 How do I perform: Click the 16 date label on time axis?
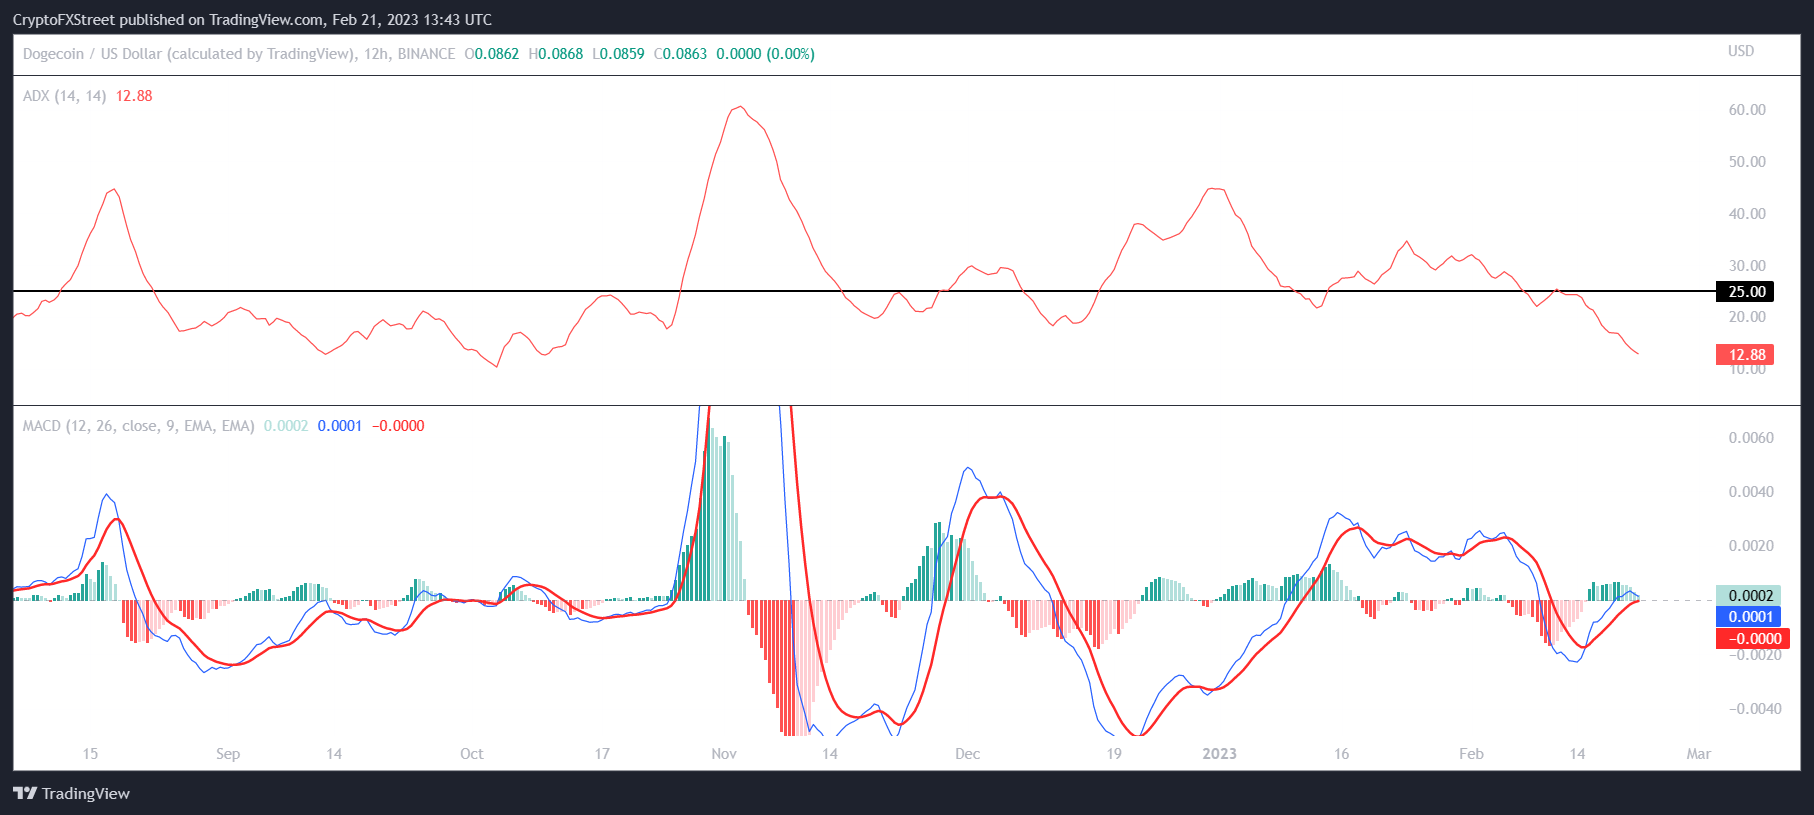pyautogui.click(x=1342, y=754)
